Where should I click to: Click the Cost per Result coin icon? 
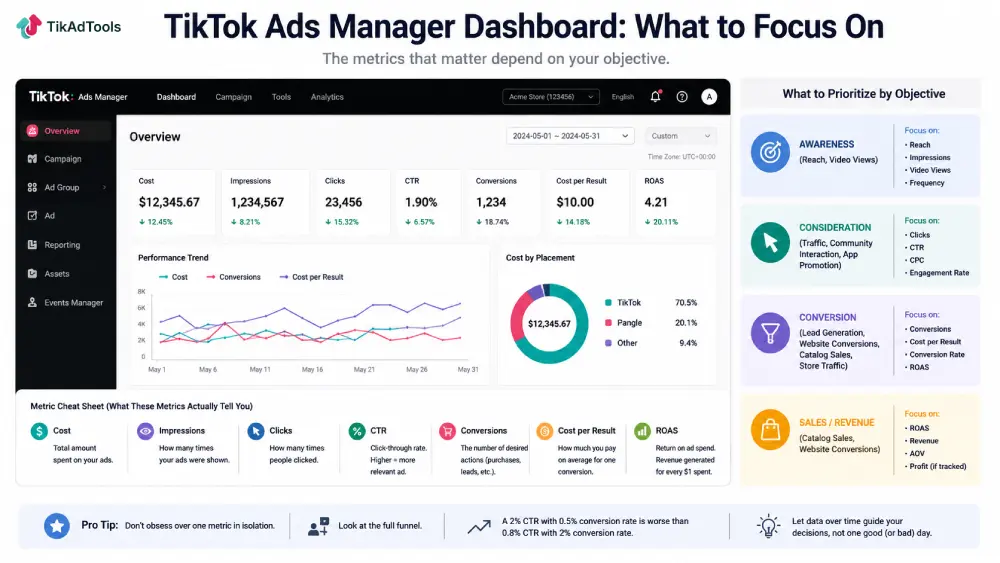tap(545, 431)
